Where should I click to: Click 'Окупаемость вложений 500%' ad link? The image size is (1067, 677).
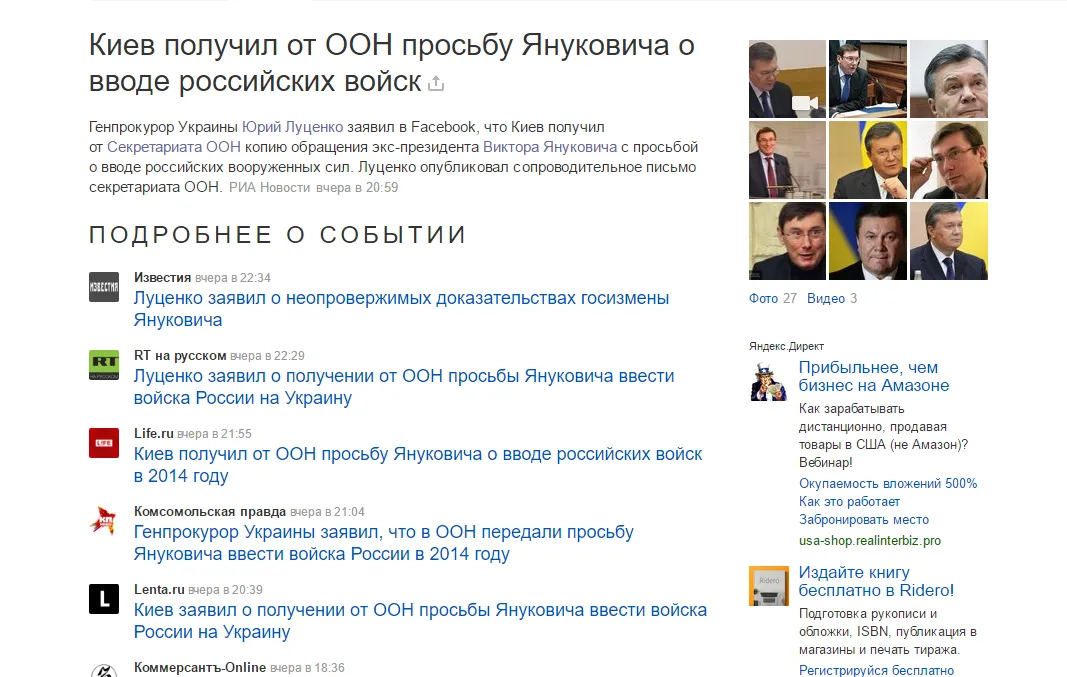pyautogui.click(x=888, y=484)
